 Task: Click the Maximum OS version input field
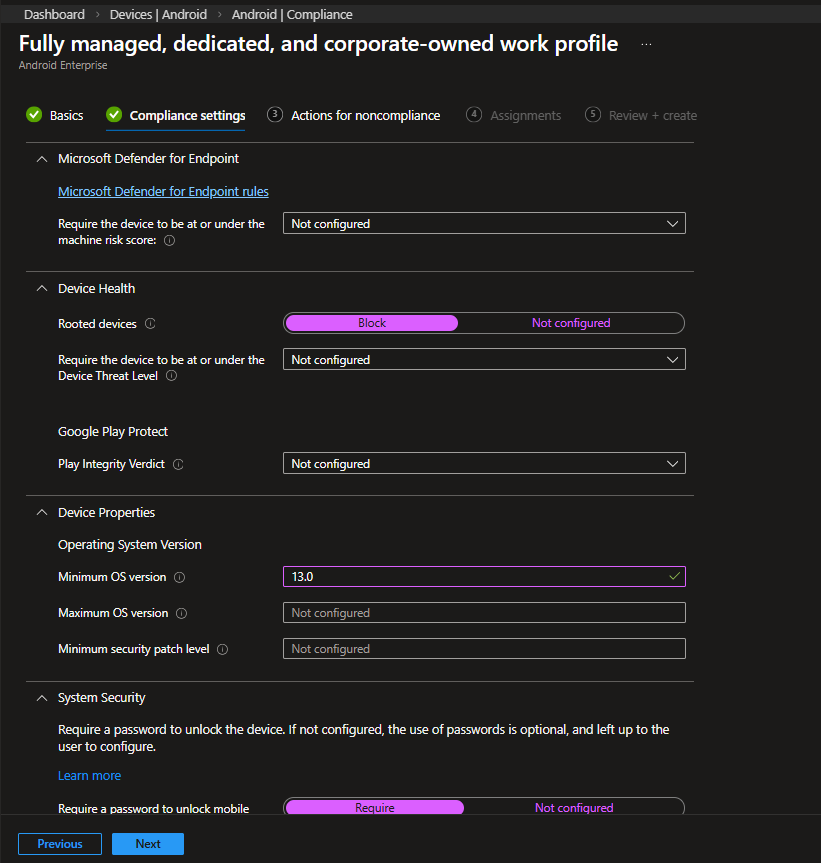pyautogui.click(x=484, y=613)
